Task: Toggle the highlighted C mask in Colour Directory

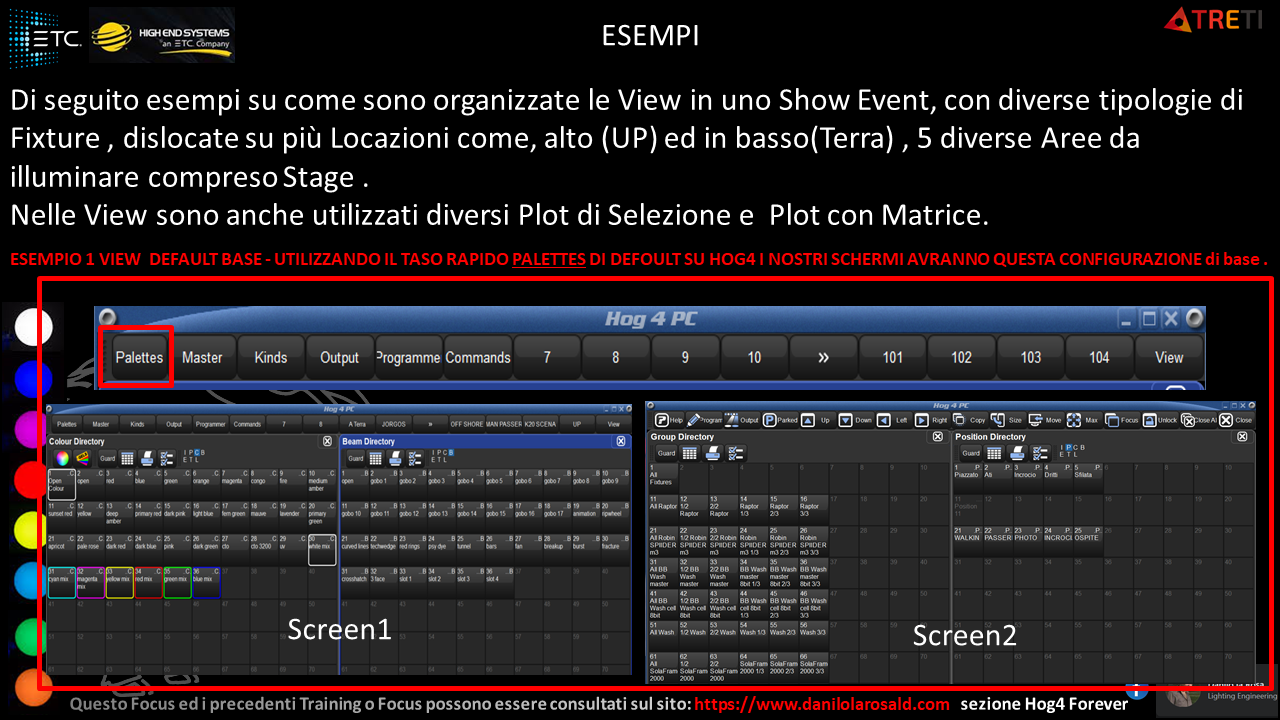Action: 196,452
